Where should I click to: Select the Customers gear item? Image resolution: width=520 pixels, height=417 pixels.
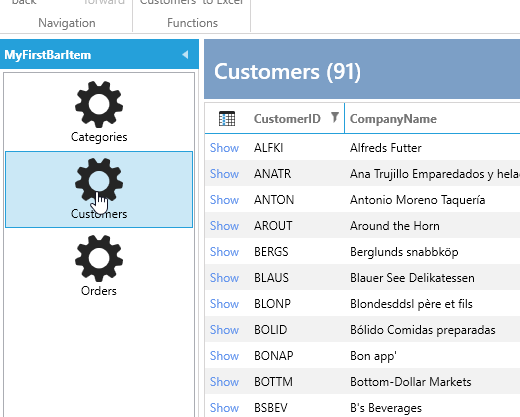(x=99, y=189)
